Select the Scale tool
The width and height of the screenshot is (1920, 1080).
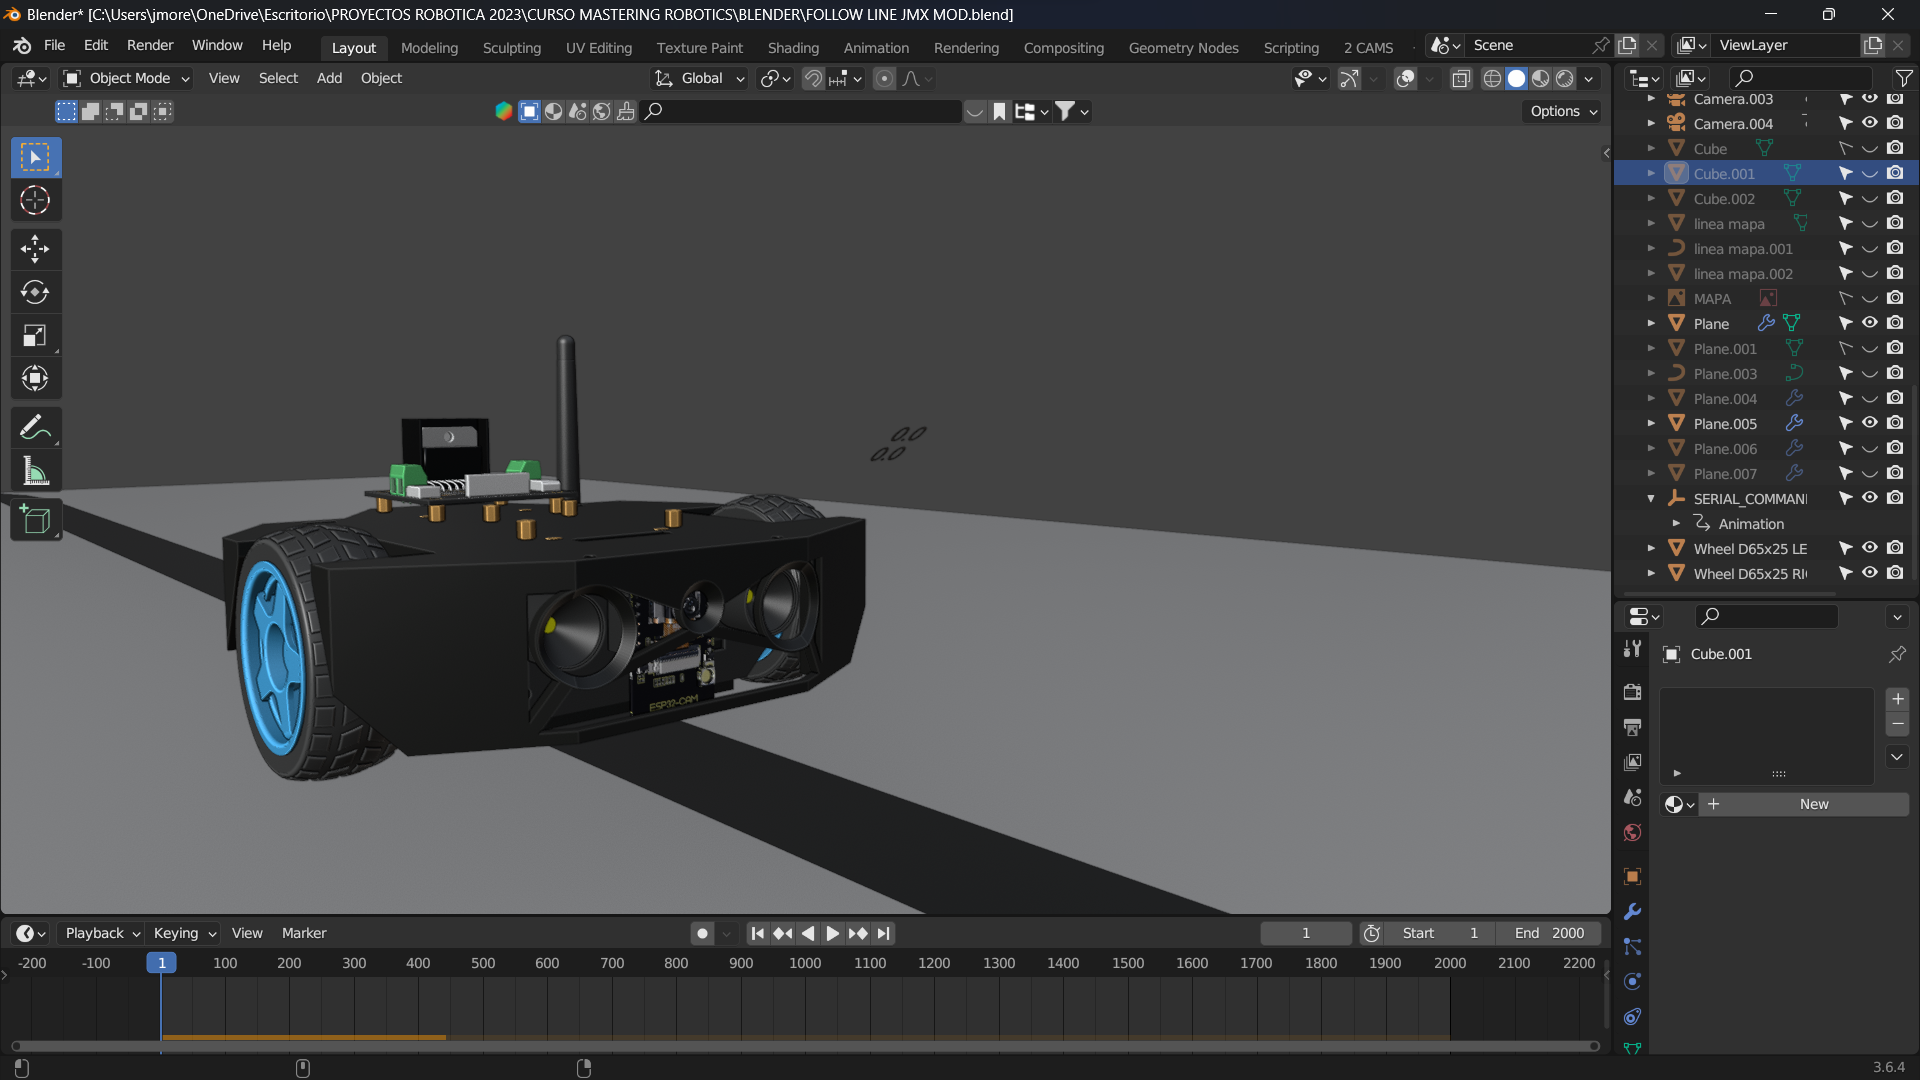(x=35, y=336)
